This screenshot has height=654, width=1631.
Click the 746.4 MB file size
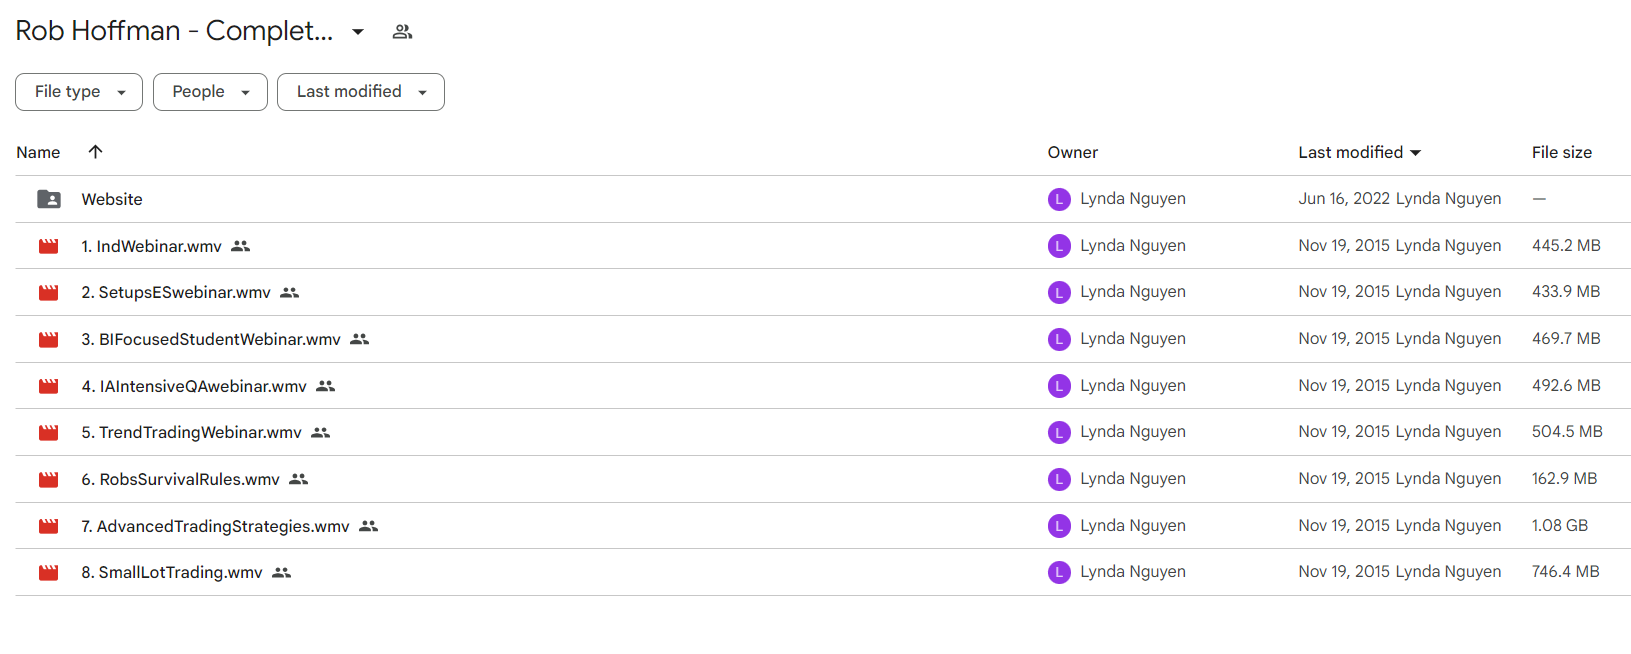point(1566,572)
